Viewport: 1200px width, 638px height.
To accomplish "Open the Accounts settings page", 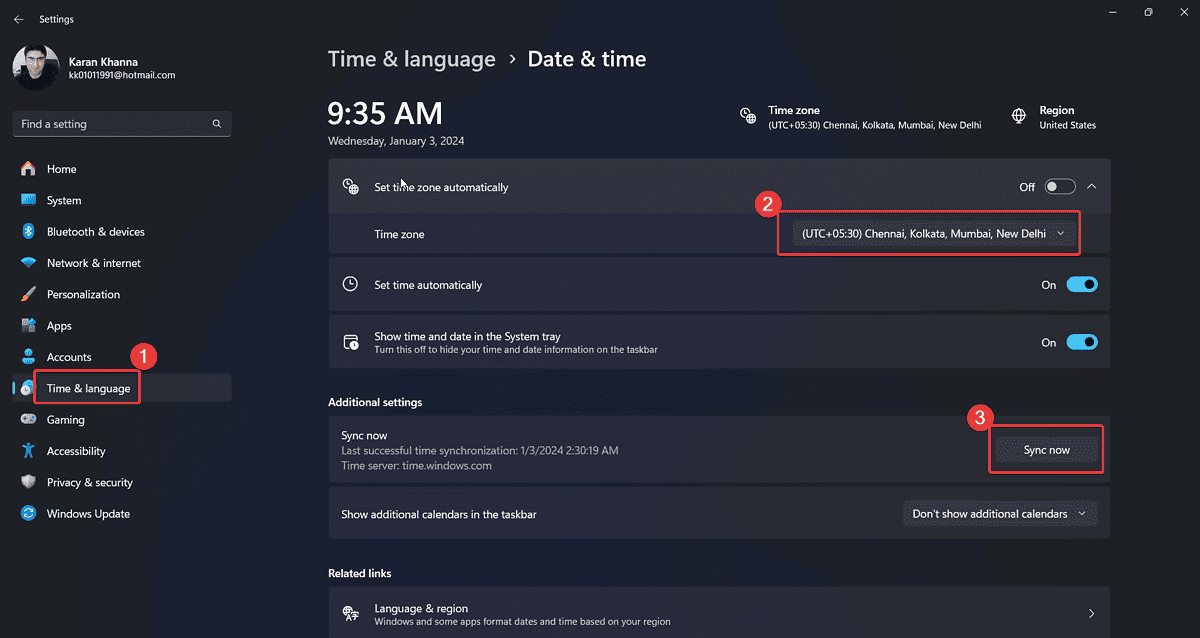I will click(69, 357).
